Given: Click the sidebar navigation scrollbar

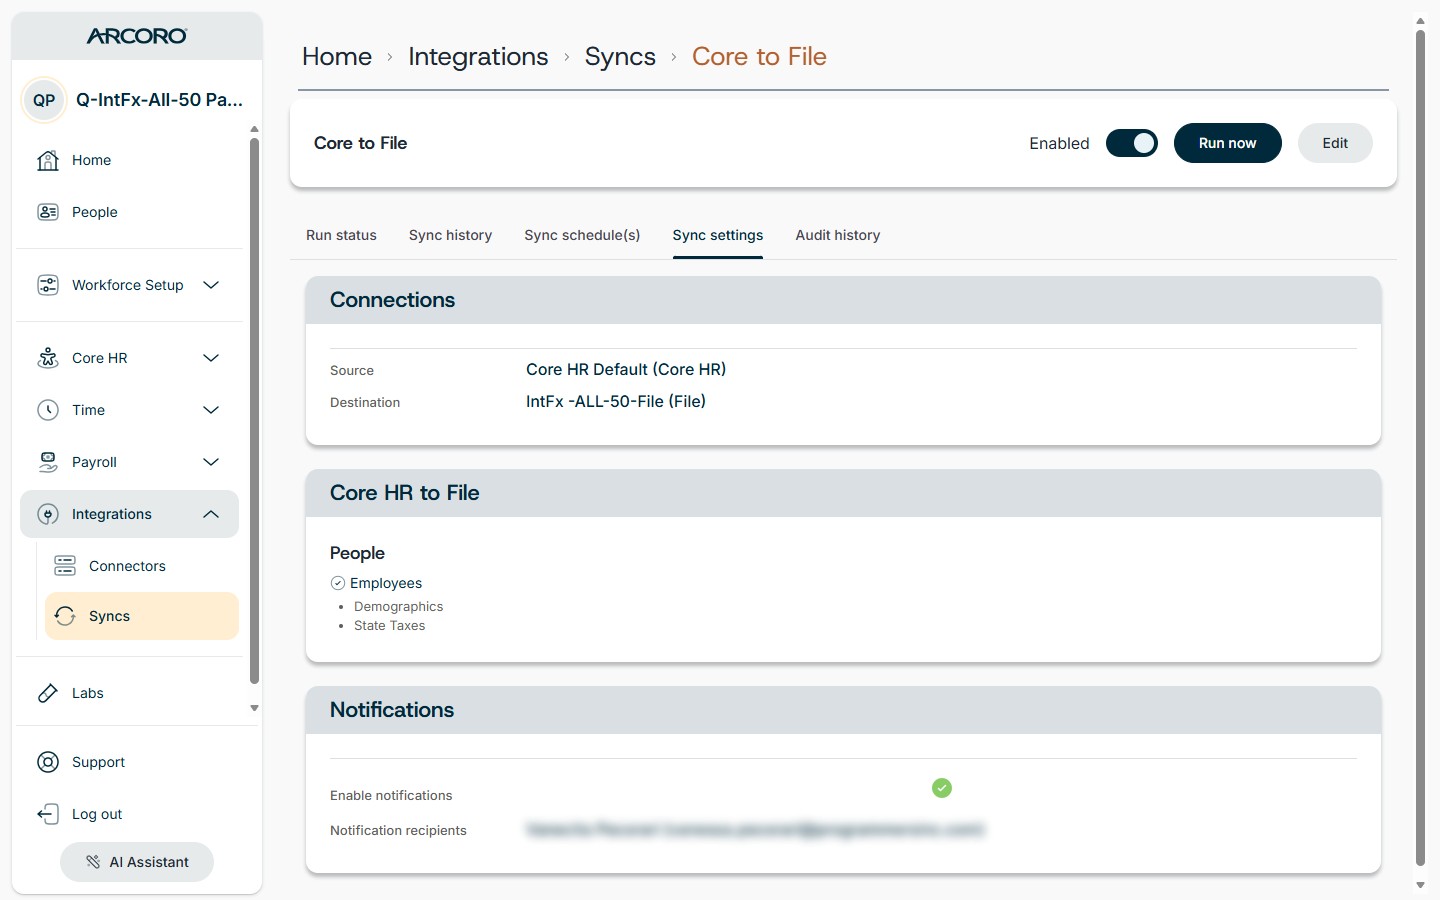Looking at the screenshot, I should pos(254,411).
